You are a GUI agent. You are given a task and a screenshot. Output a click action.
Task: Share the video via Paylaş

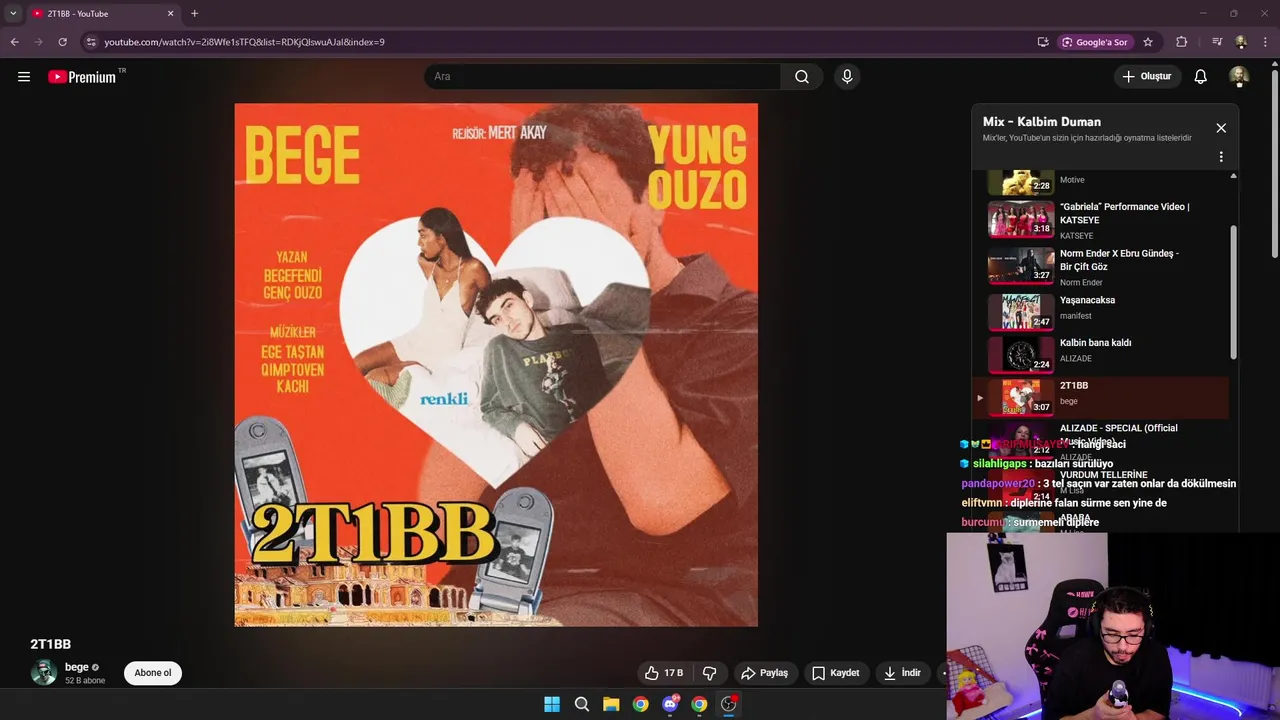tap(764, 673)
